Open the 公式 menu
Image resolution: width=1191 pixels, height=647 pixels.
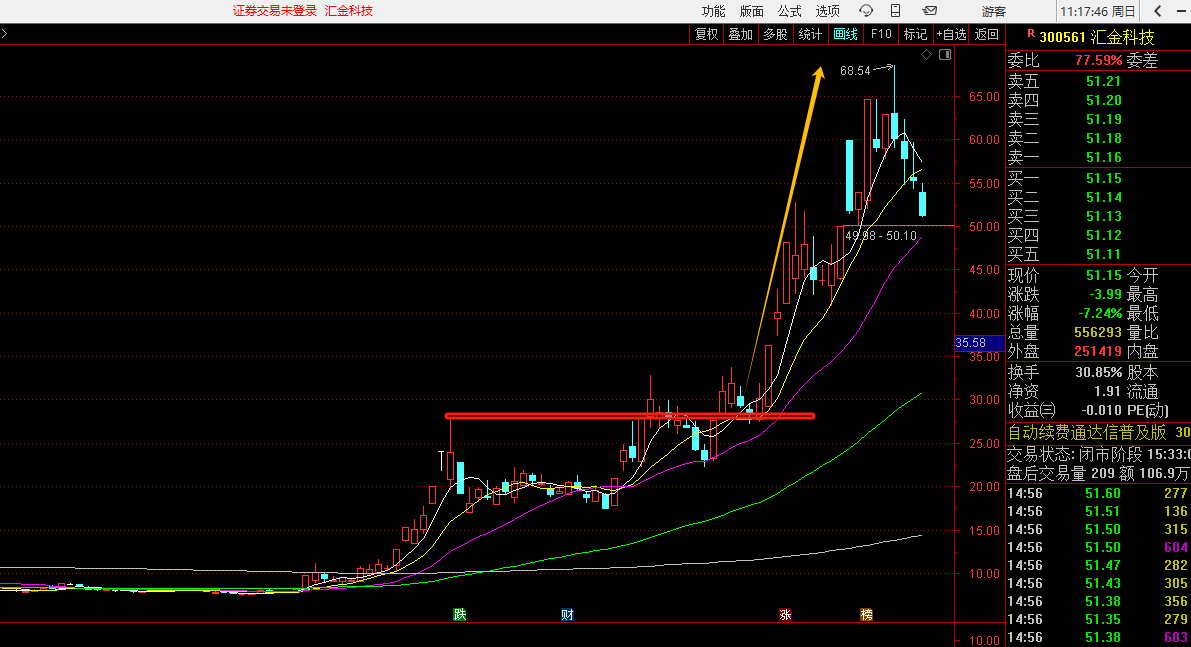(789, 11)
